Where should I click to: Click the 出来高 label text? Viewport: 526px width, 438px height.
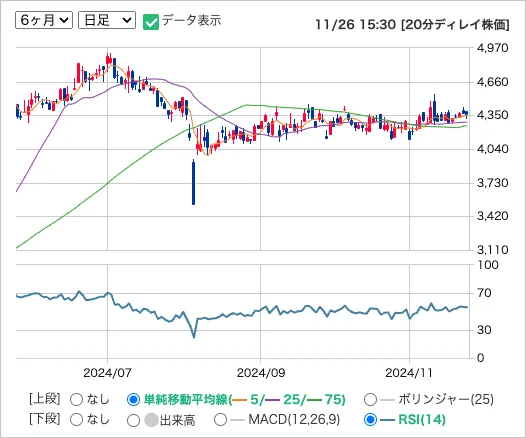(177, 420)
